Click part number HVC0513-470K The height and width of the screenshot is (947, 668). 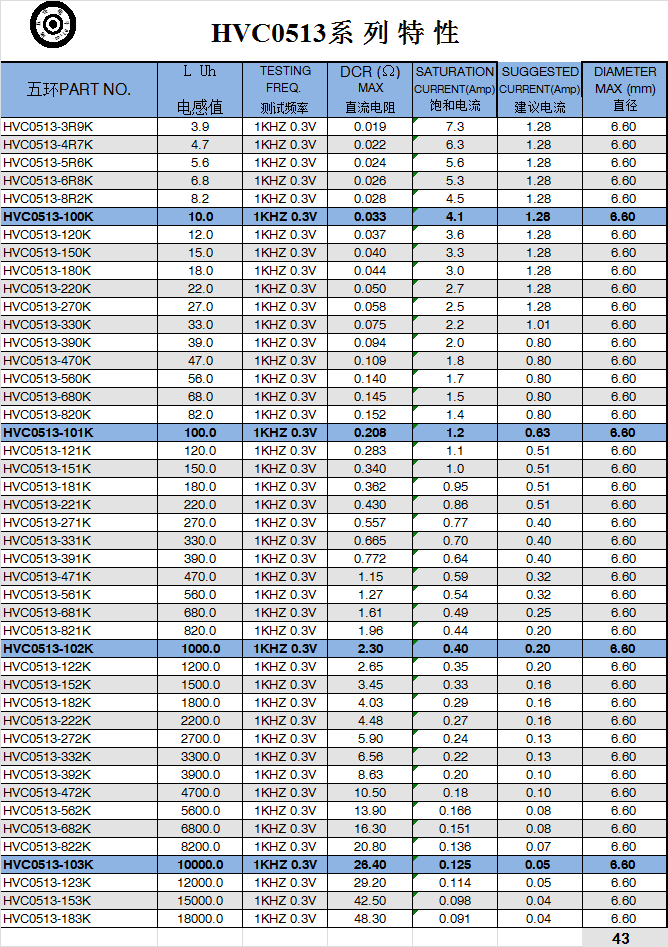click(x=47, y=361)
